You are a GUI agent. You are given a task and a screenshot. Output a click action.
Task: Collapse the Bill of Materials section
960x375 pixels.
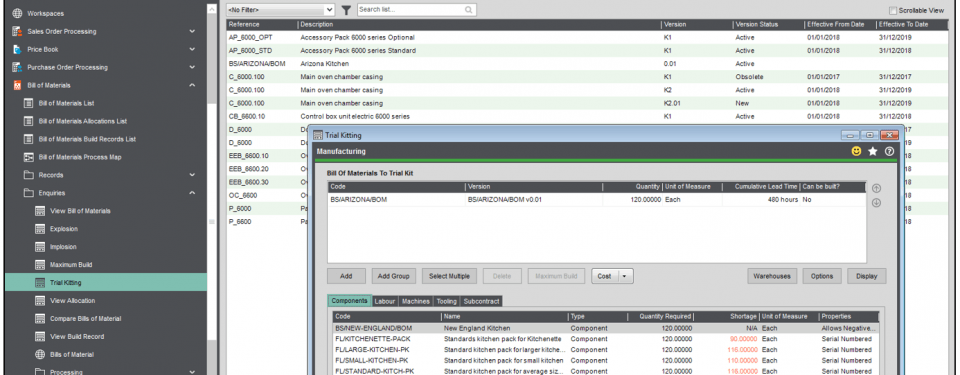192,85
